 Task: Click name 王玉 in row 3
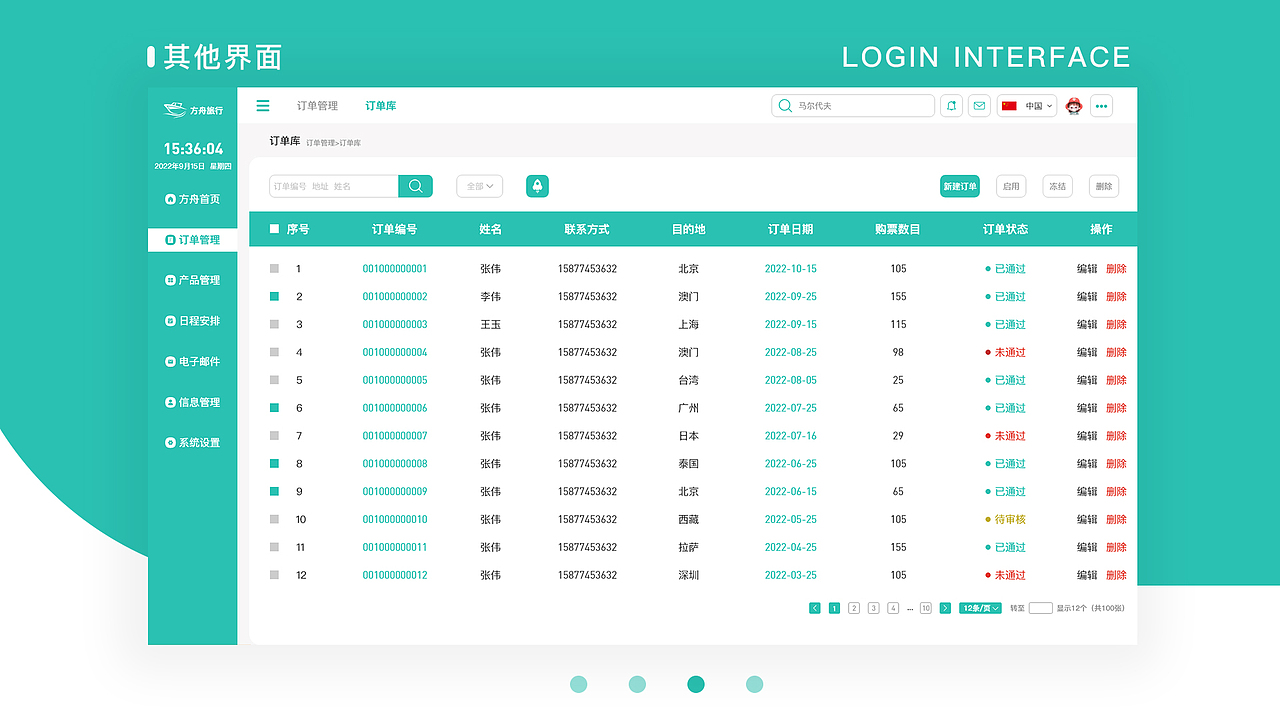[491, 324]
